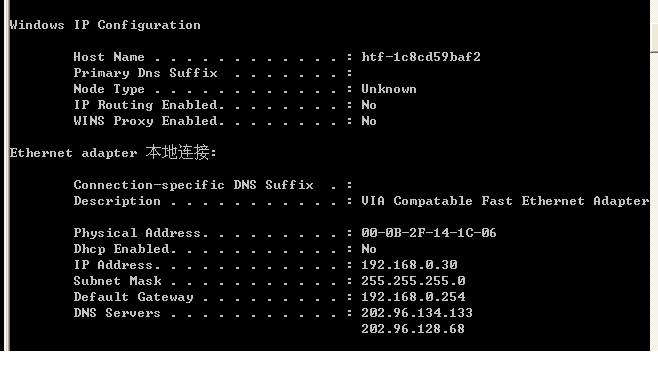The width and height of the screenshot is (658, 384).
Task: Click the Ethernet adapter 本地连接 heading
Action: 113,152
